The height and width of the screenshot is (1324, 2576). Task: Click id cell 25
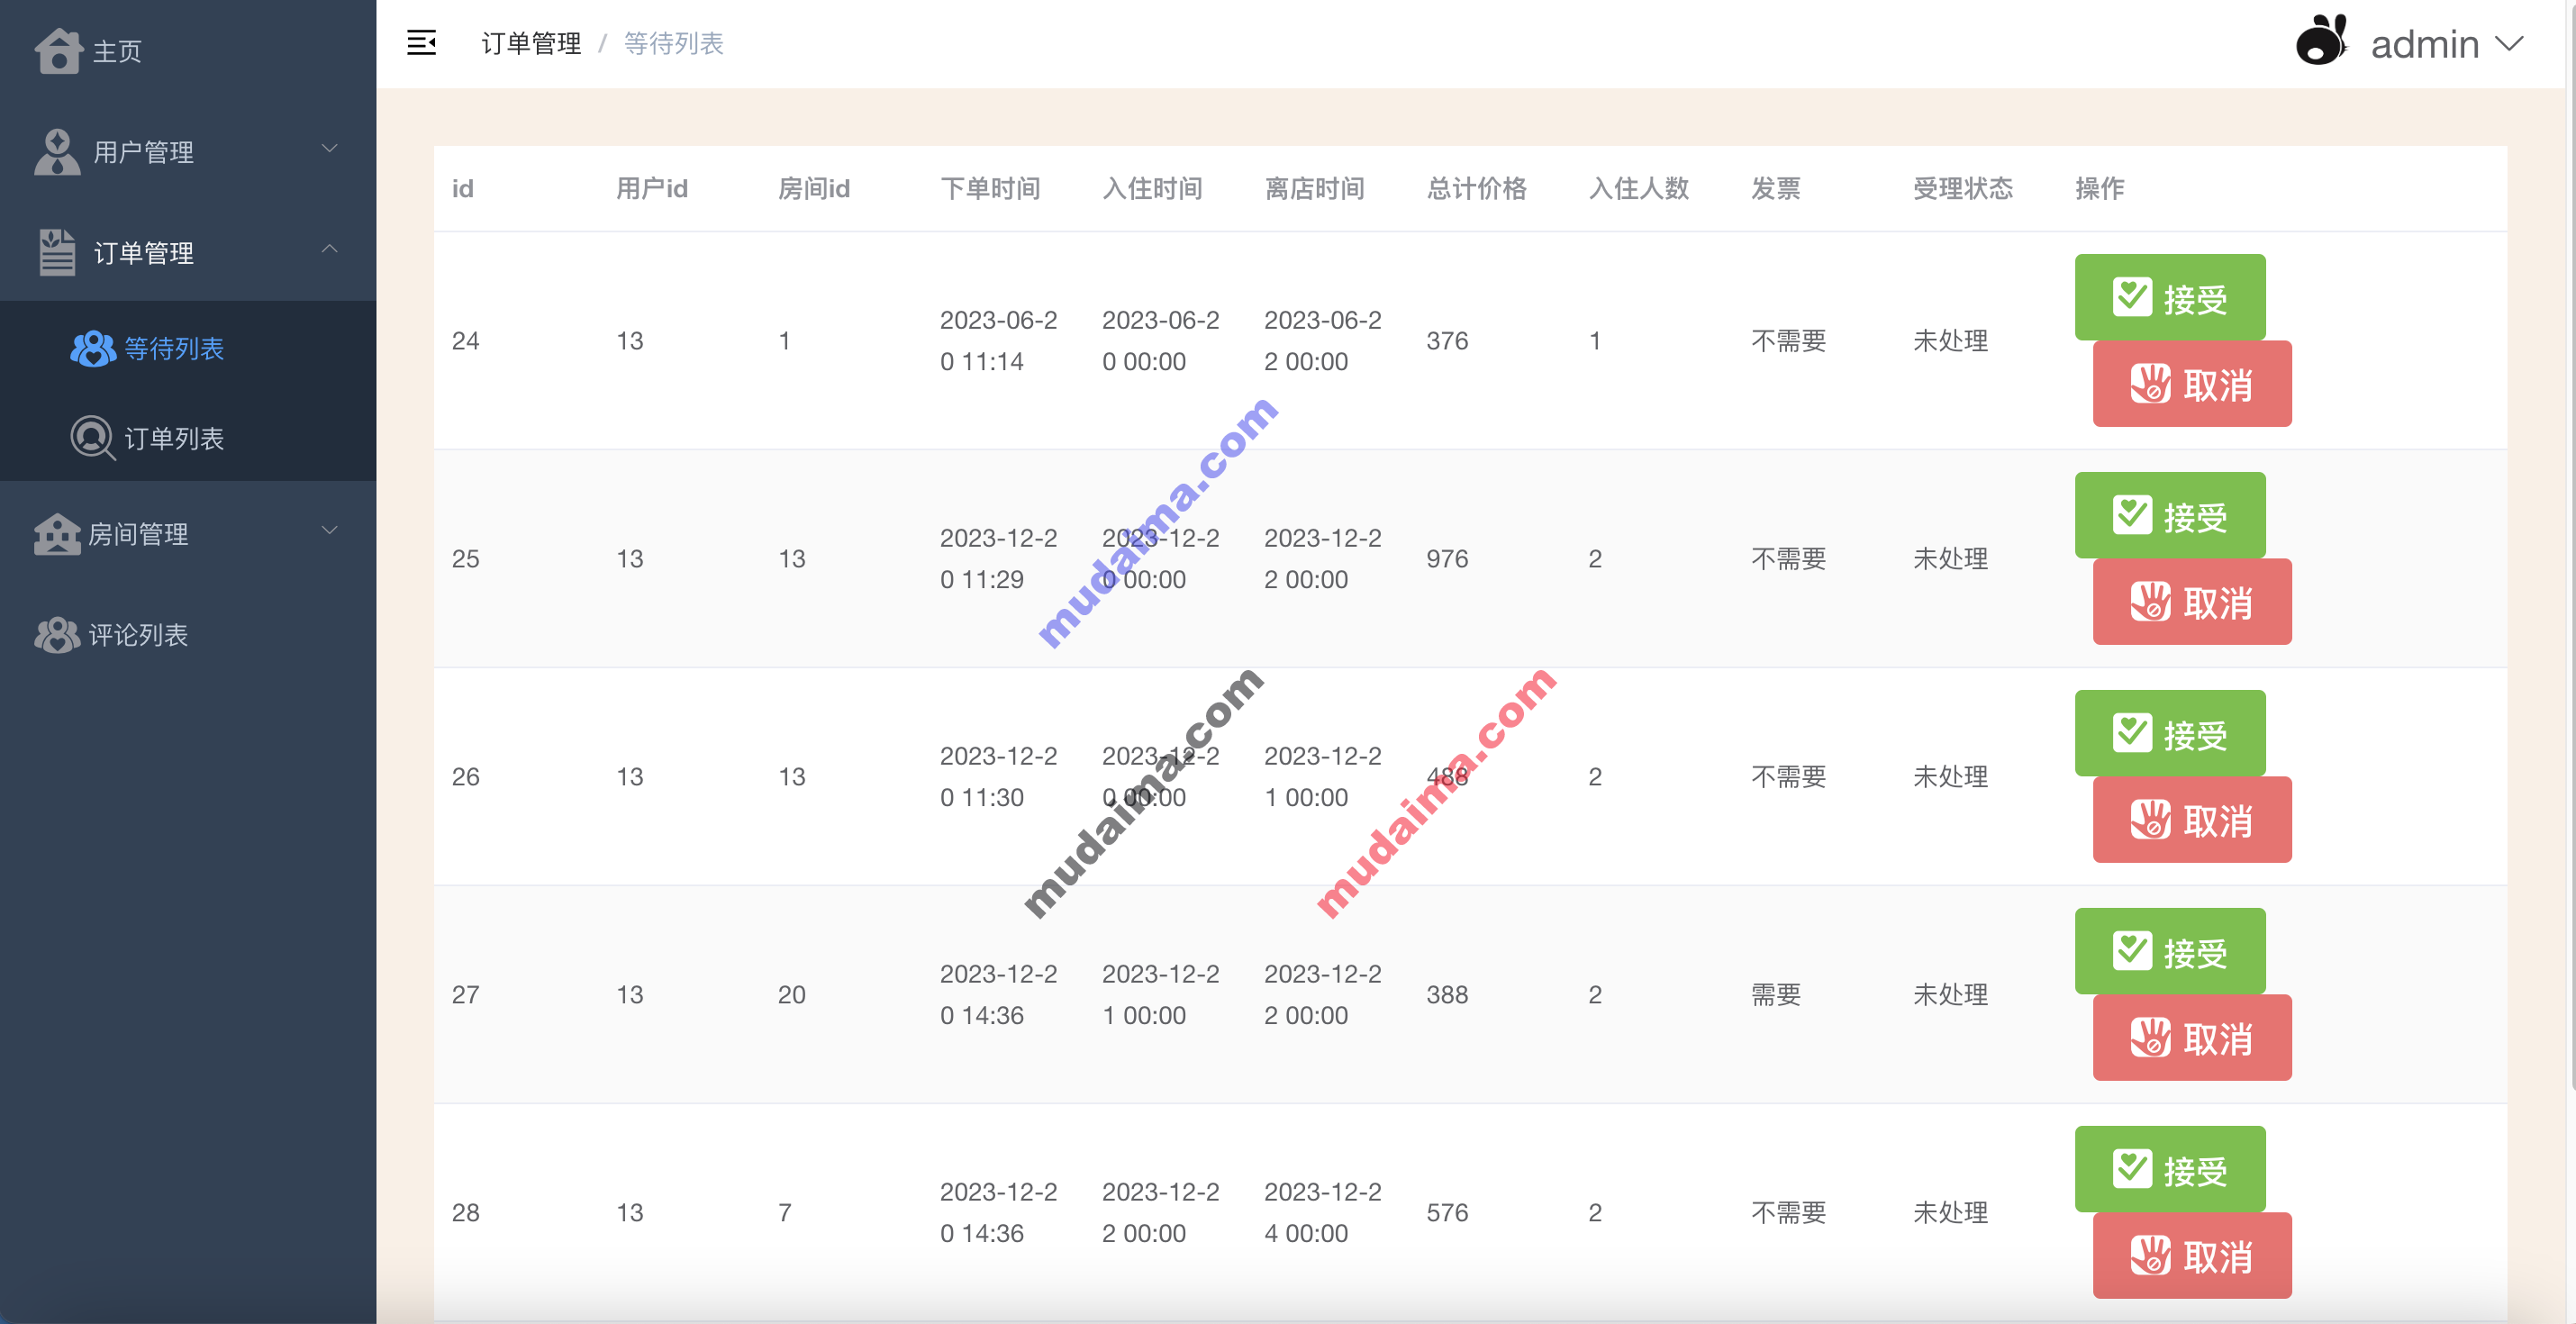click(x=465, y=558)
